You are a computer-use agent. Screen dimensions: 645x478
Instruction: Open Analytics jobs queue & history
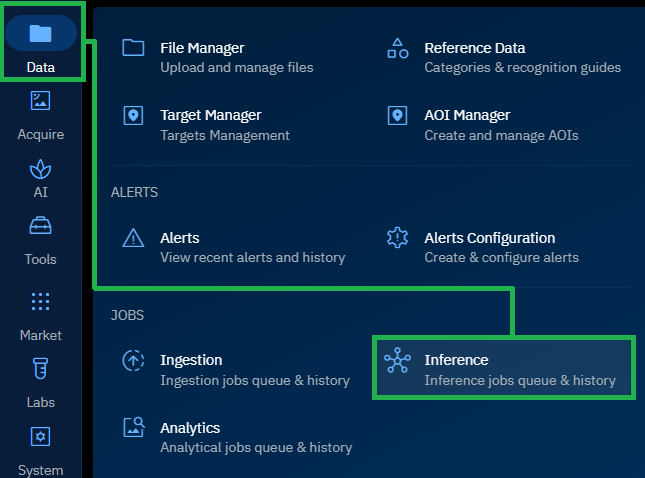pyautogui.click(x=256, y=447)
